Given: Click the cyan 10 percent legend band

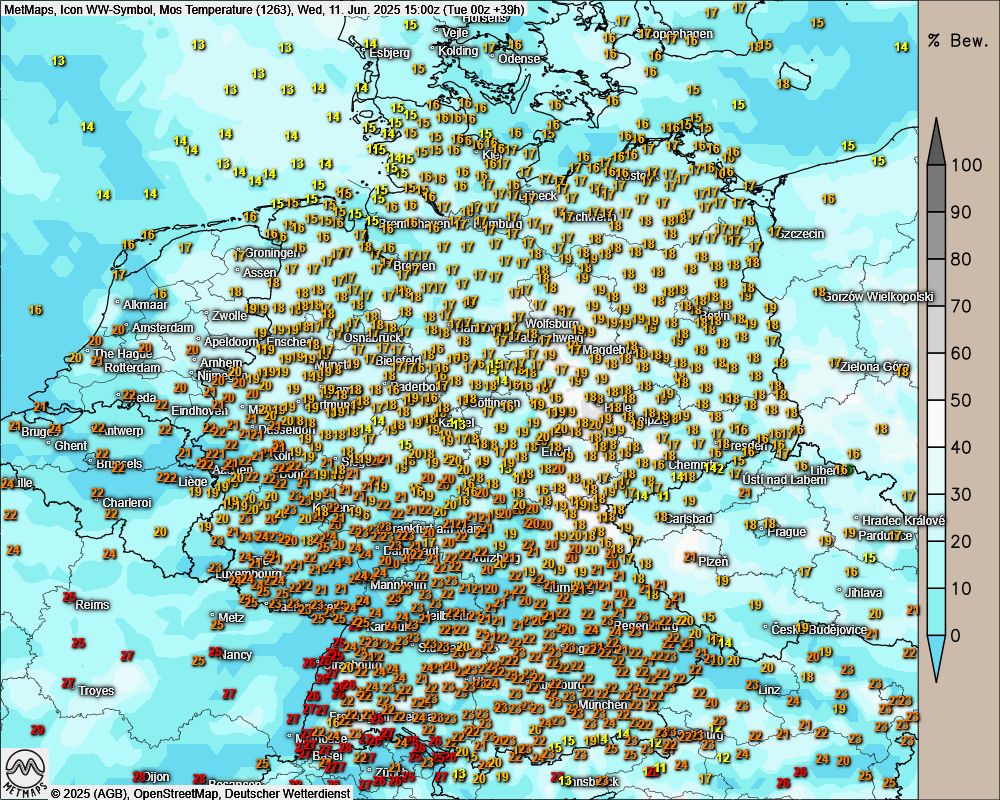Looking at the screenshot, I should click(x=936, y=588).
